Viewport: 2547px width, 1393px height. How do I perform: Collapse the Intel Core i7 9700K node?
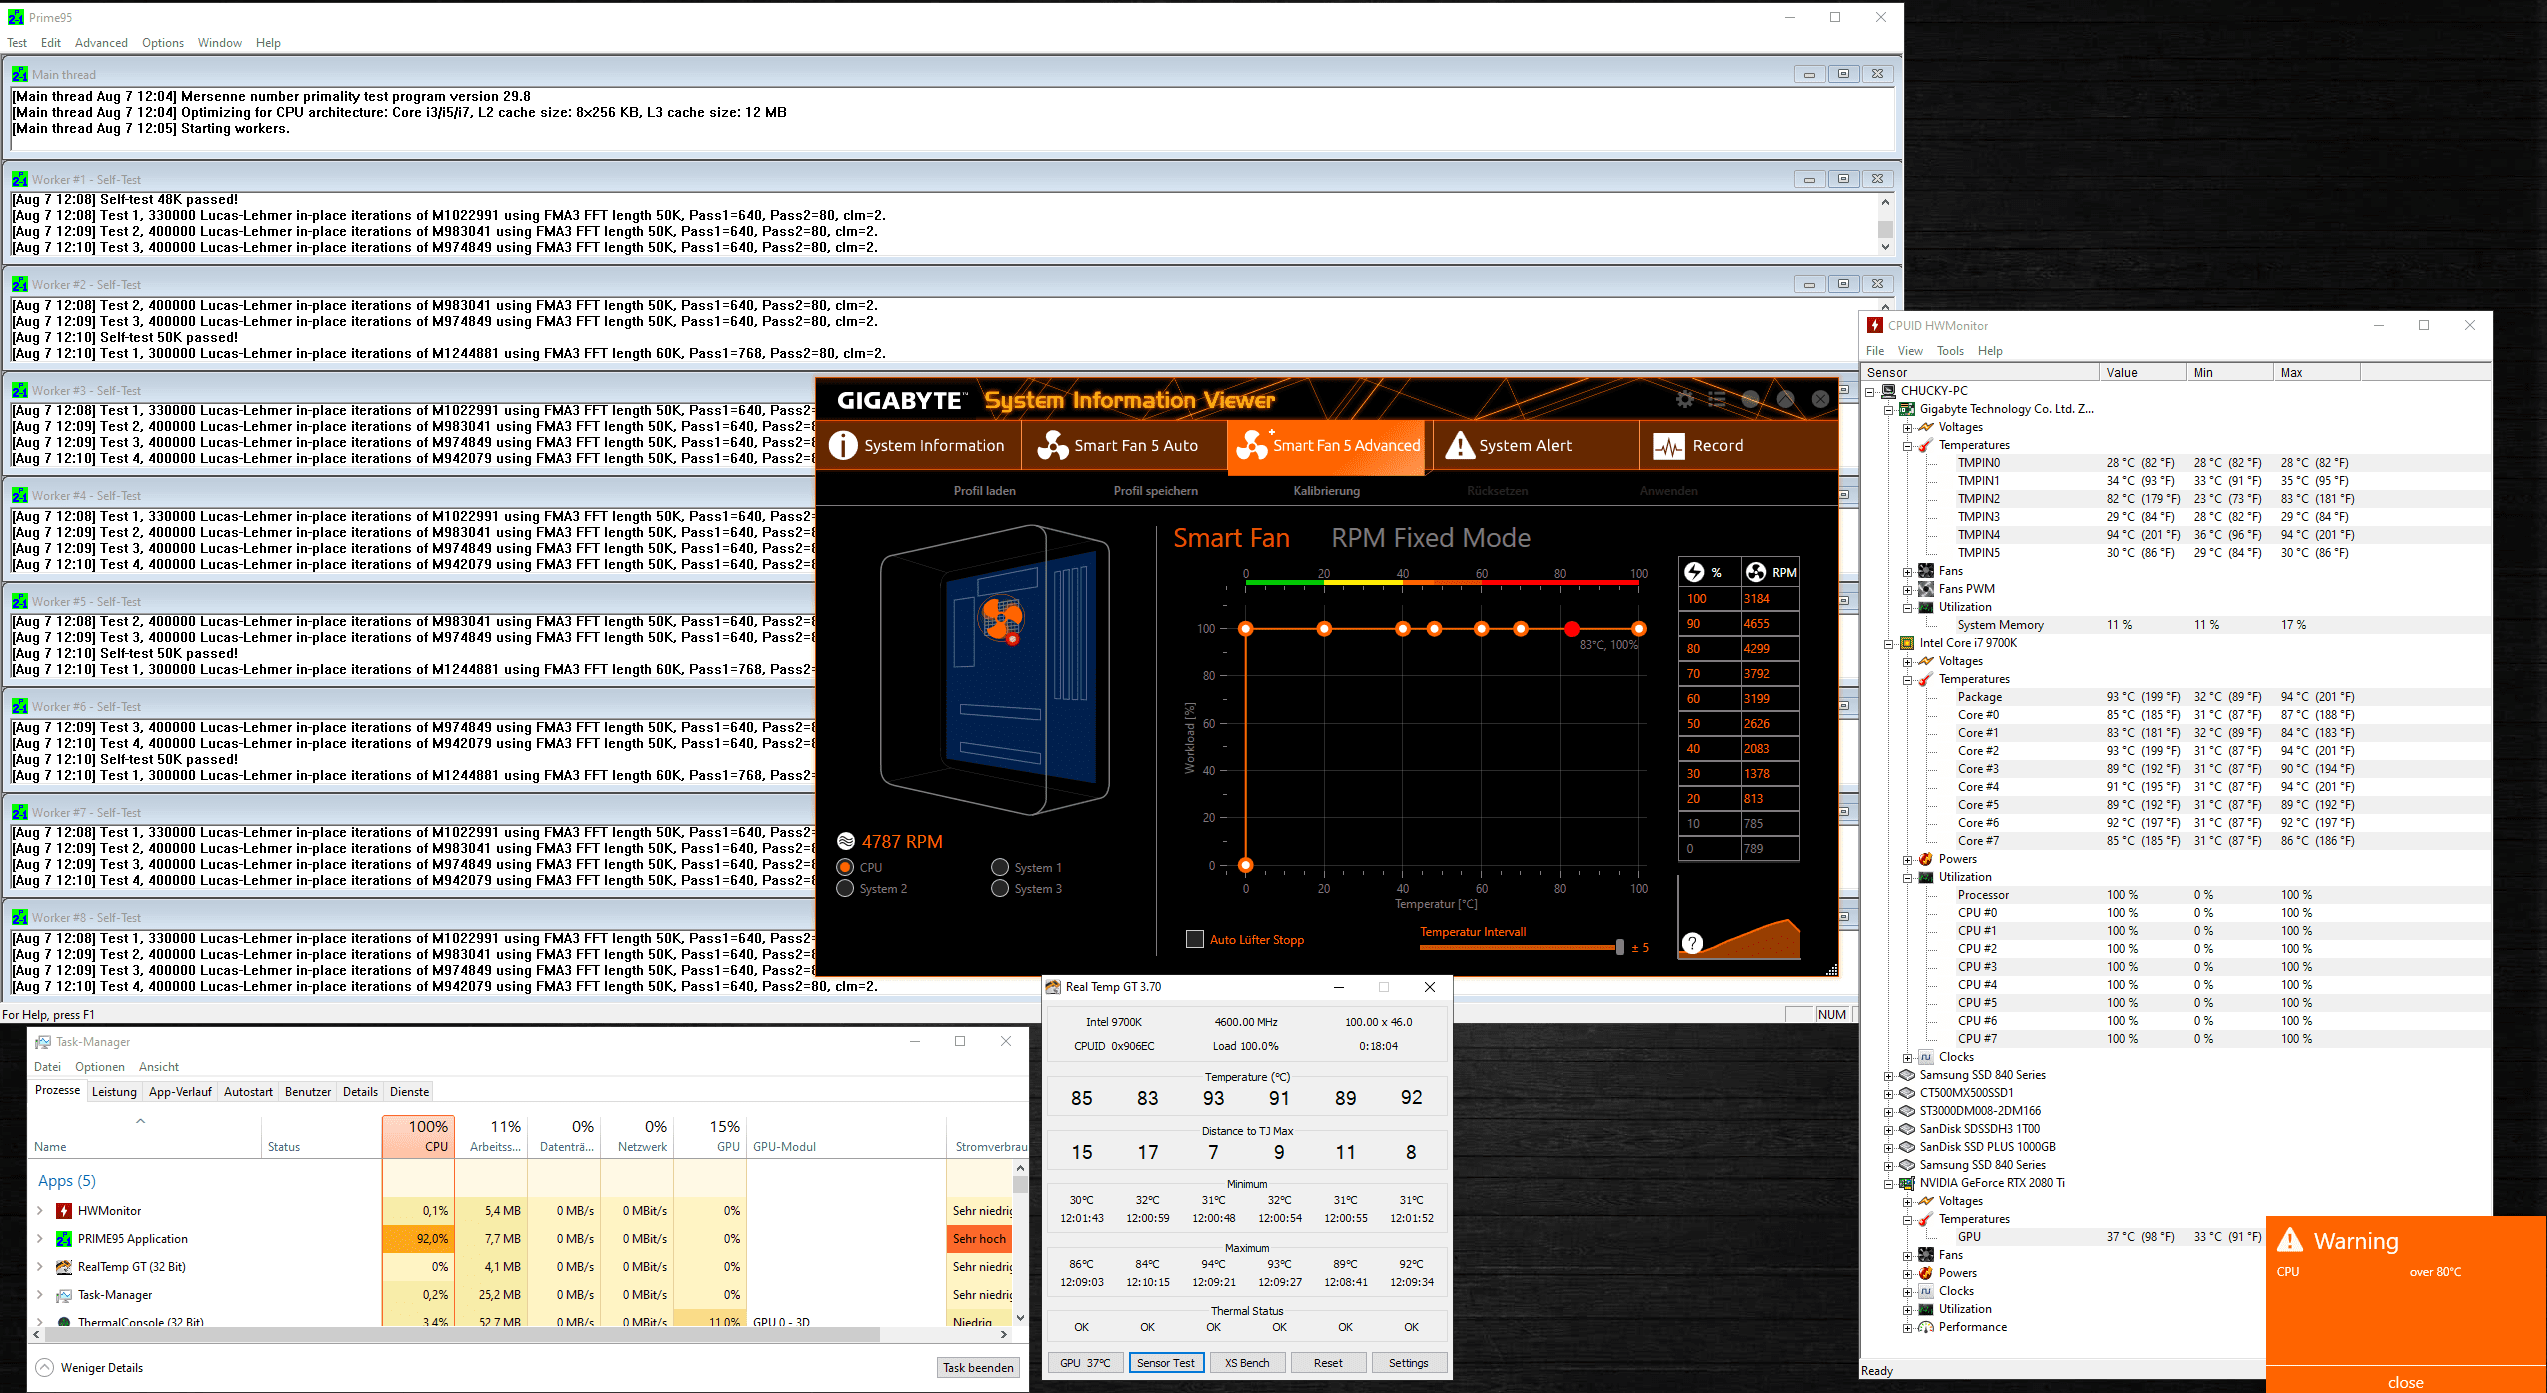click(x=1888, y=644)
